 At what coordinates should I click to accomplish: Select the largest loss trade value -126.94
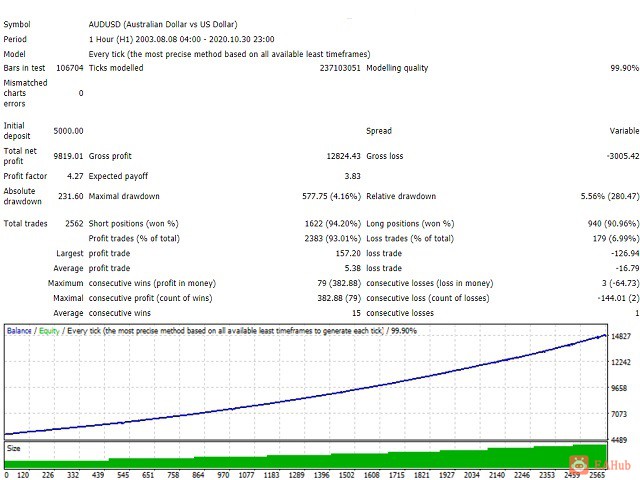pos(625,253)
